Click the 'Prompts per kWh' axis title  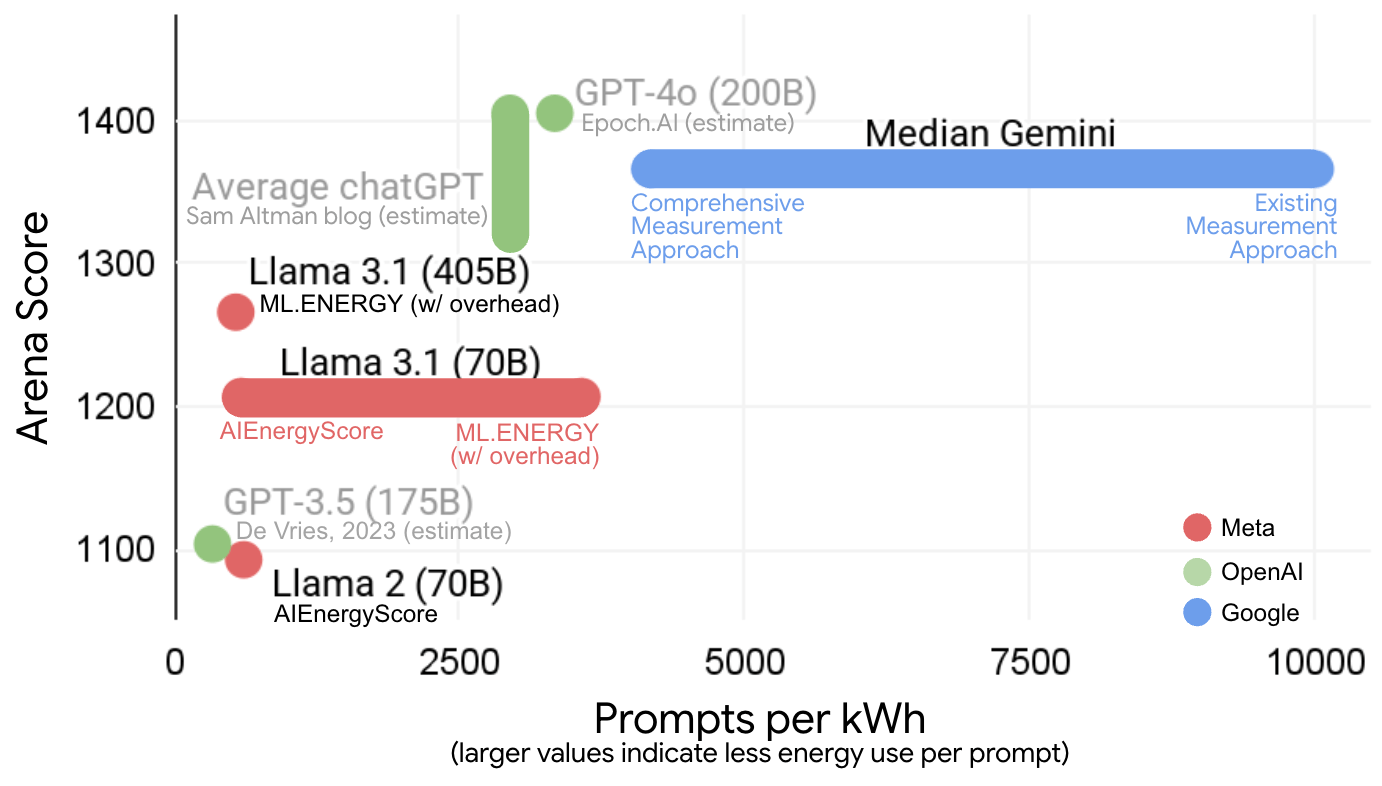pyautogui.click(x=760, y=719)
